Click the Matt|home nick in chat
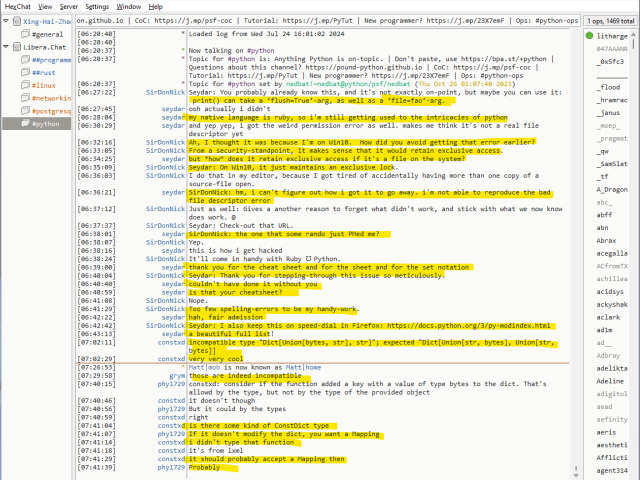Viewport: 640px width, 480px height. 303,367
